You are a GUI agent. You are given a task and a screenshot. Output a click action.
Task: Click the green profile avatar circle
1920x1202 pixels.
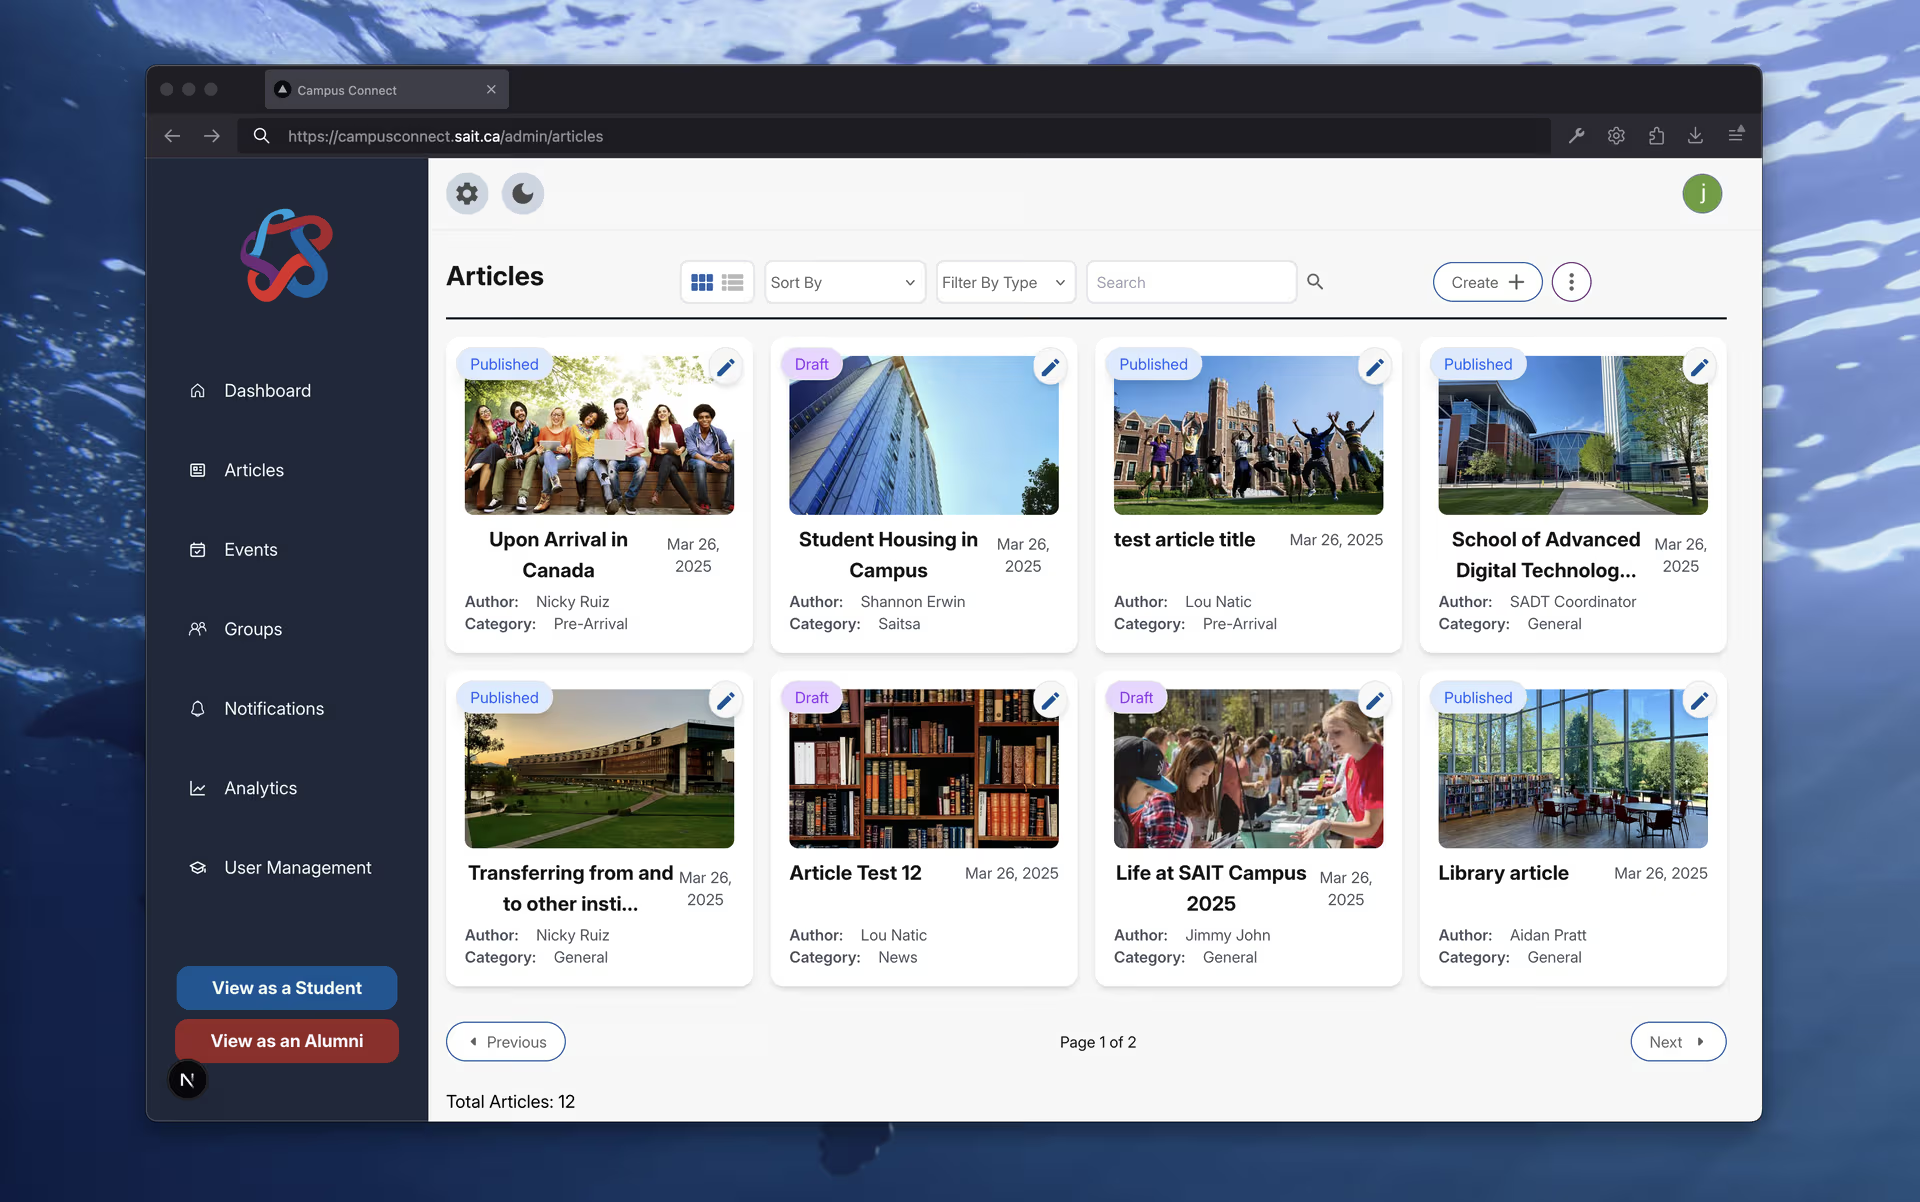(1702, 193)
